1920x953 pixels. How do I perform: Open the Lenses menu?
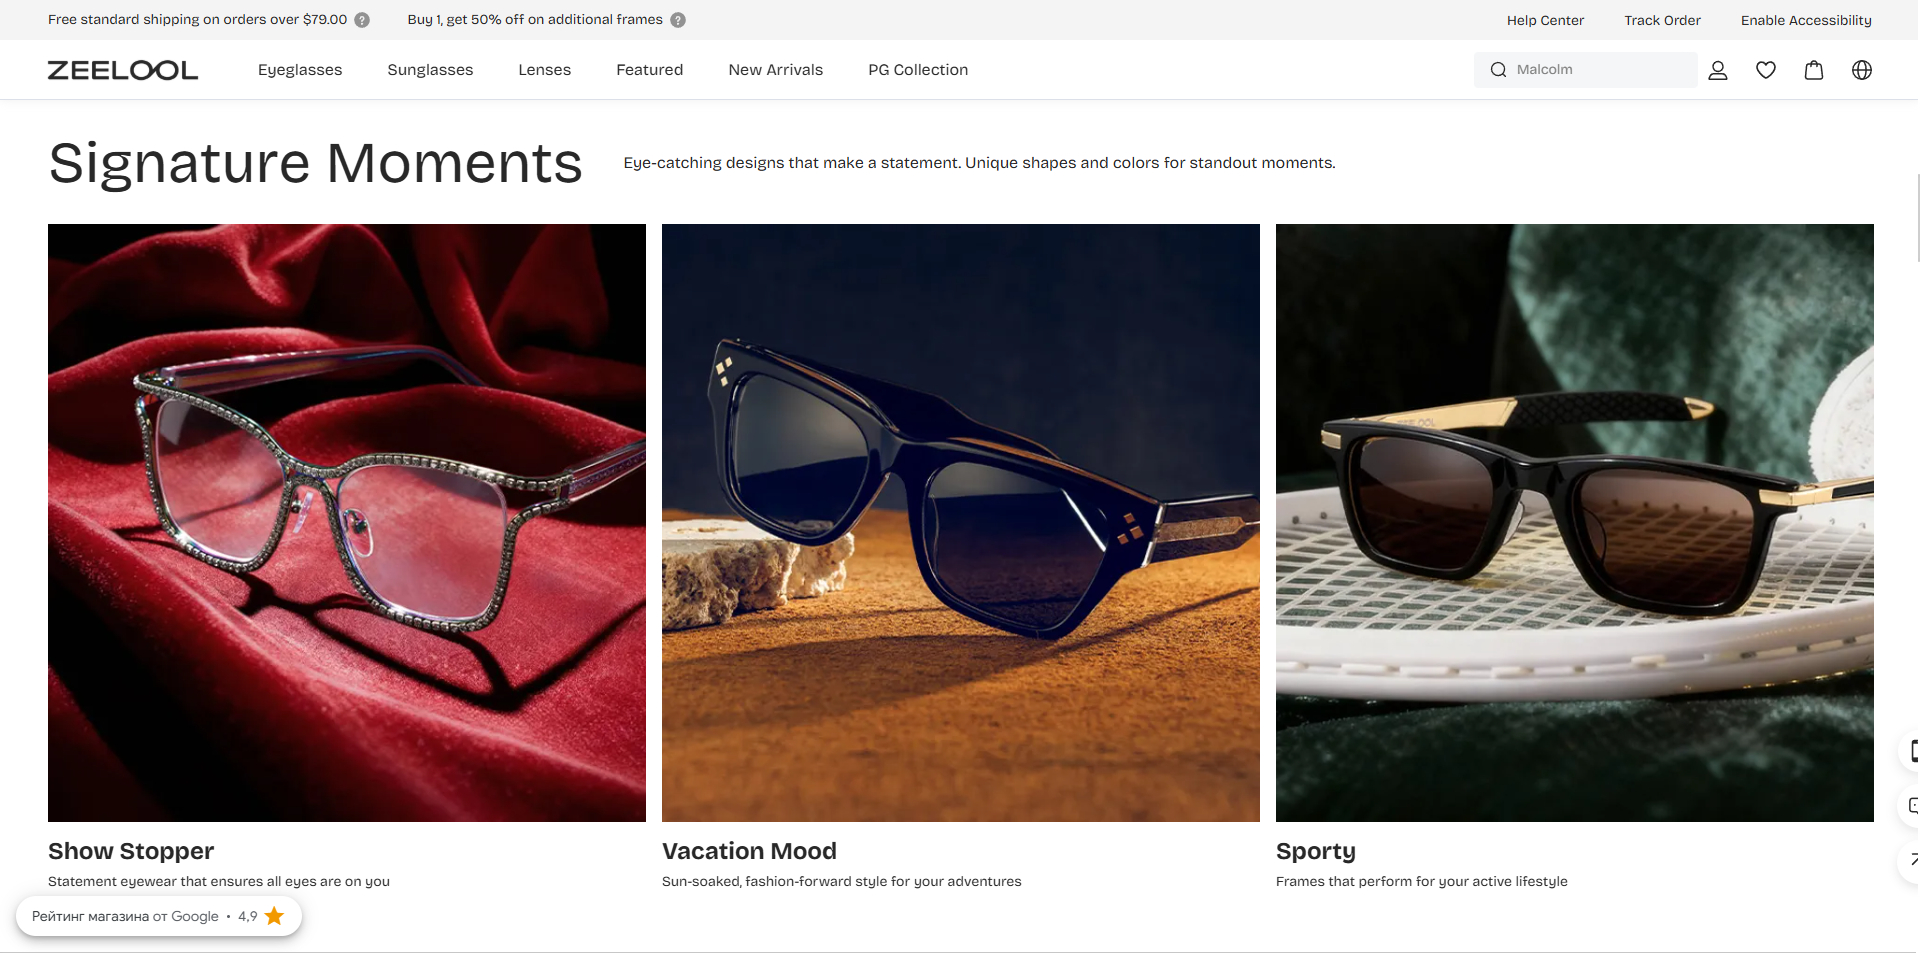click(x=544, y=70)
